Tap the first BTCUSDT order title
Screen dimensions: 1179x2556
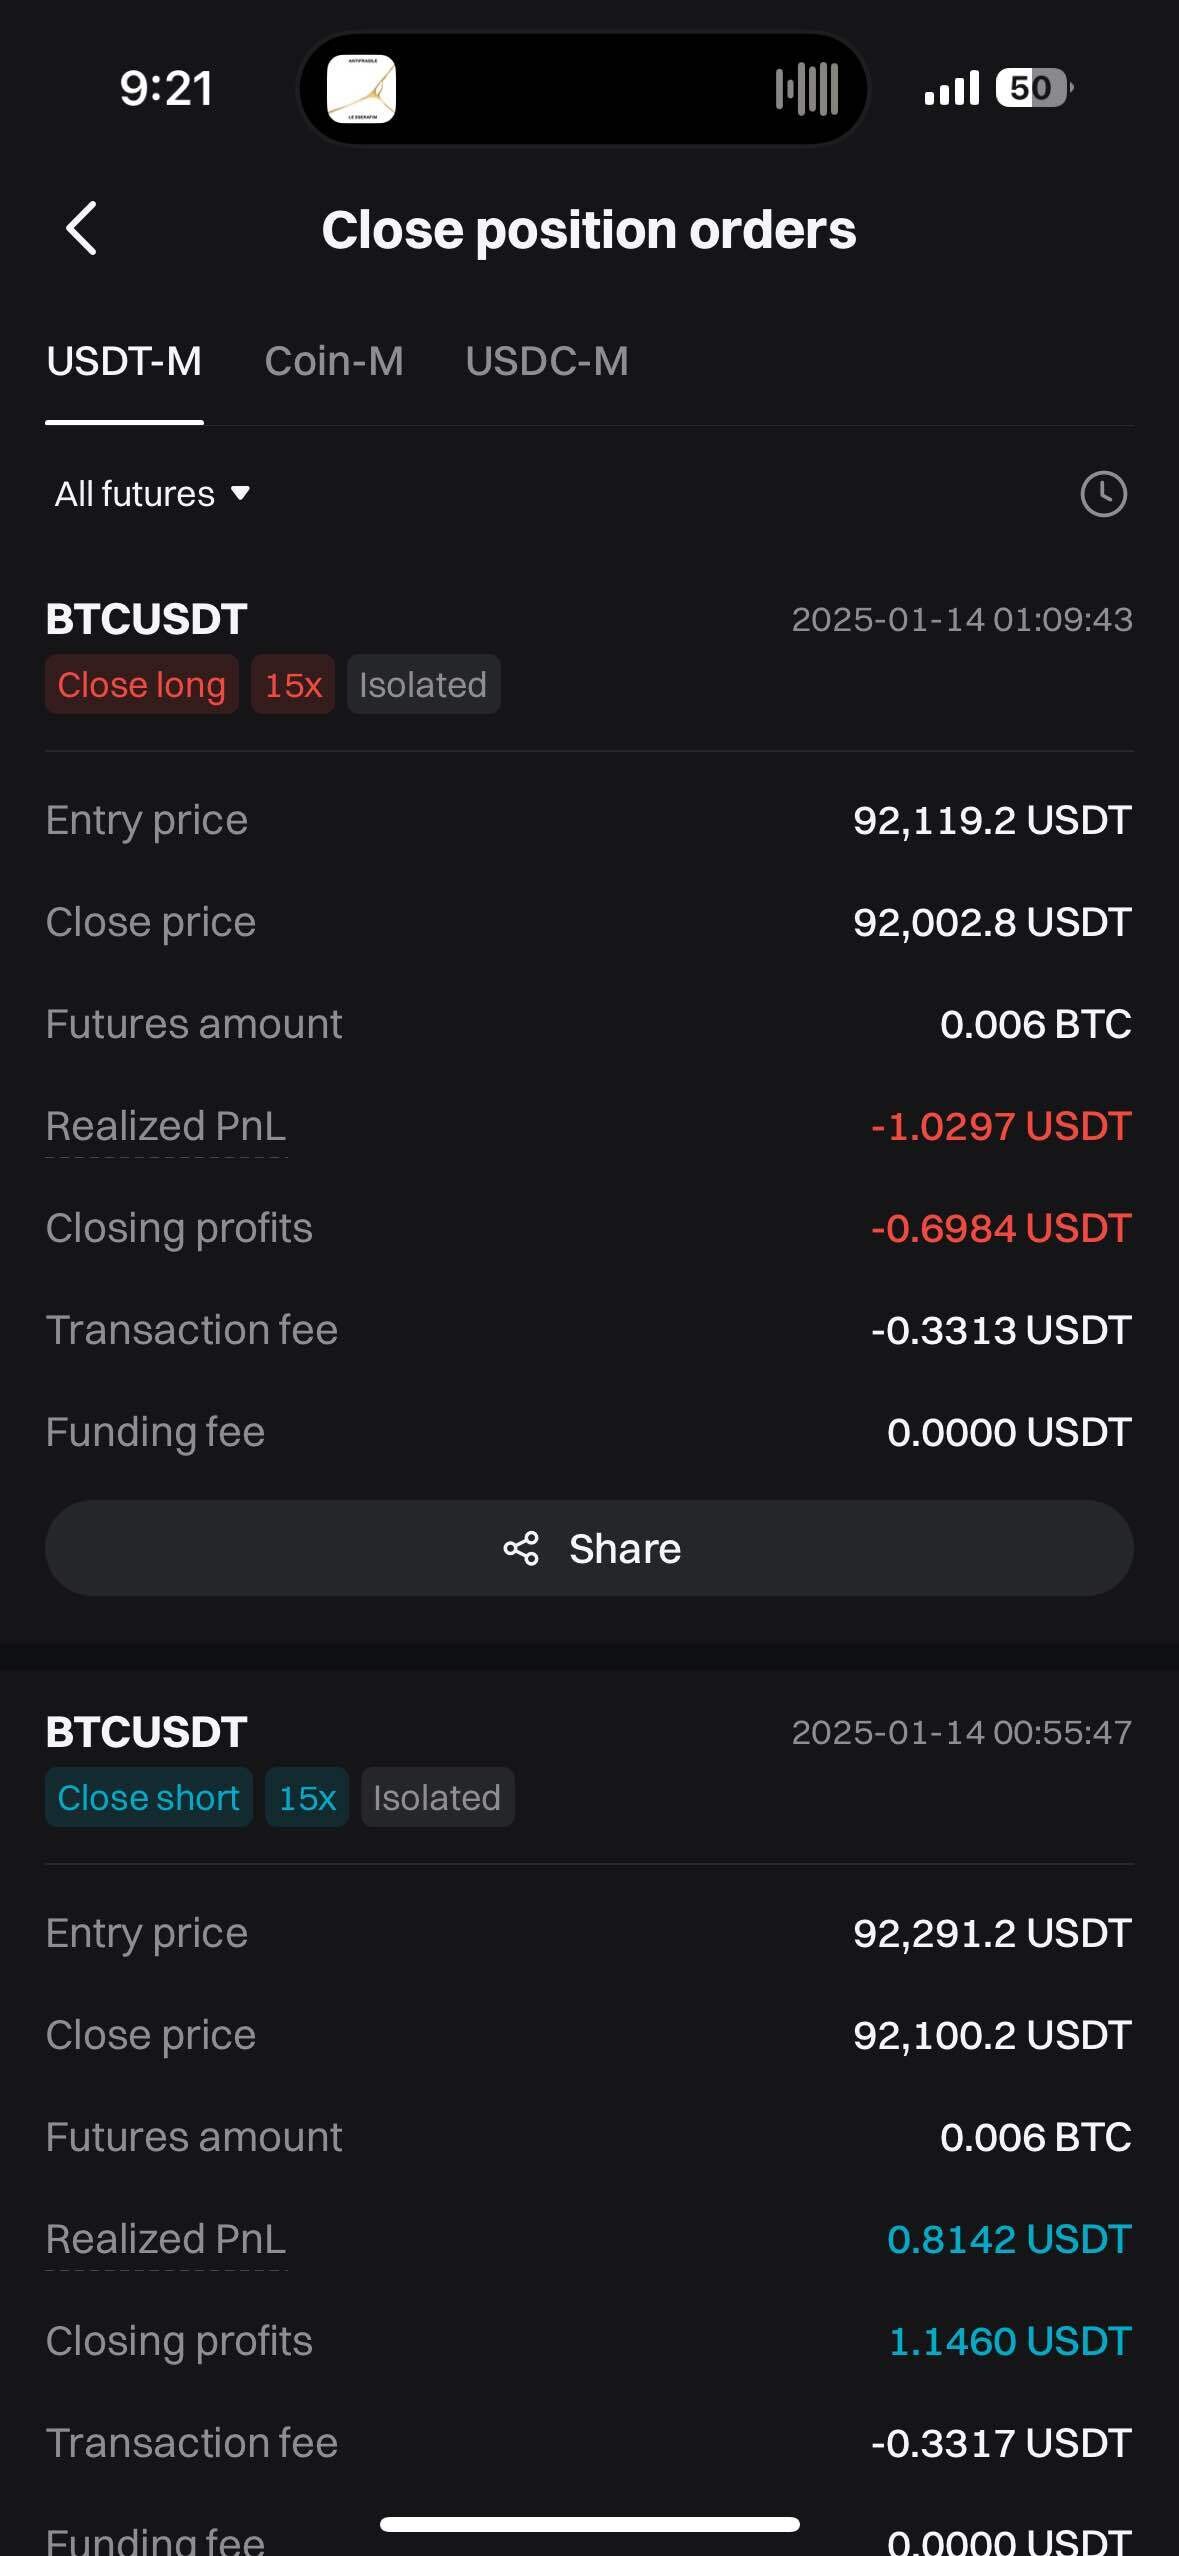pos(146,619)
